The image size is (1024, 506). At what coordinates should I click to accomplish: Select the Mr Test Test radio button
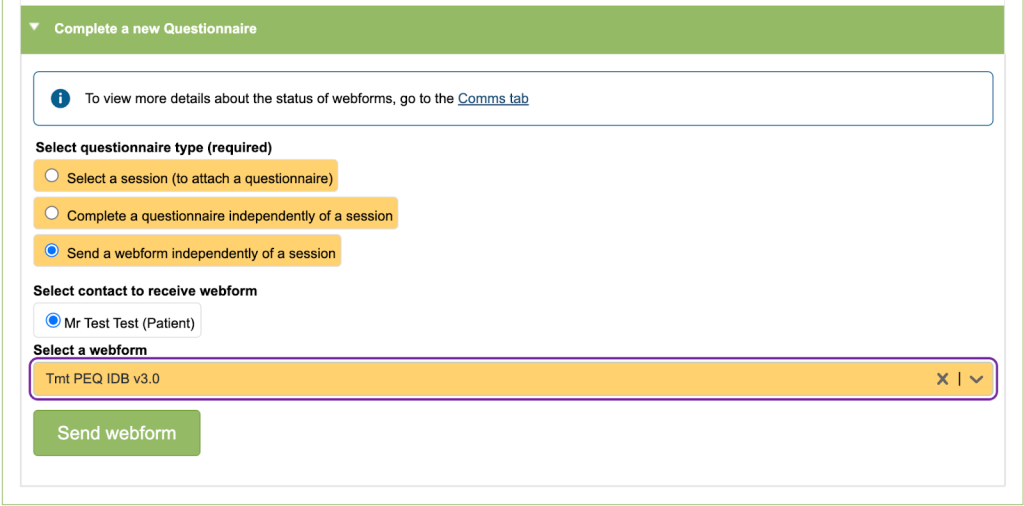(x=53, y=321)
